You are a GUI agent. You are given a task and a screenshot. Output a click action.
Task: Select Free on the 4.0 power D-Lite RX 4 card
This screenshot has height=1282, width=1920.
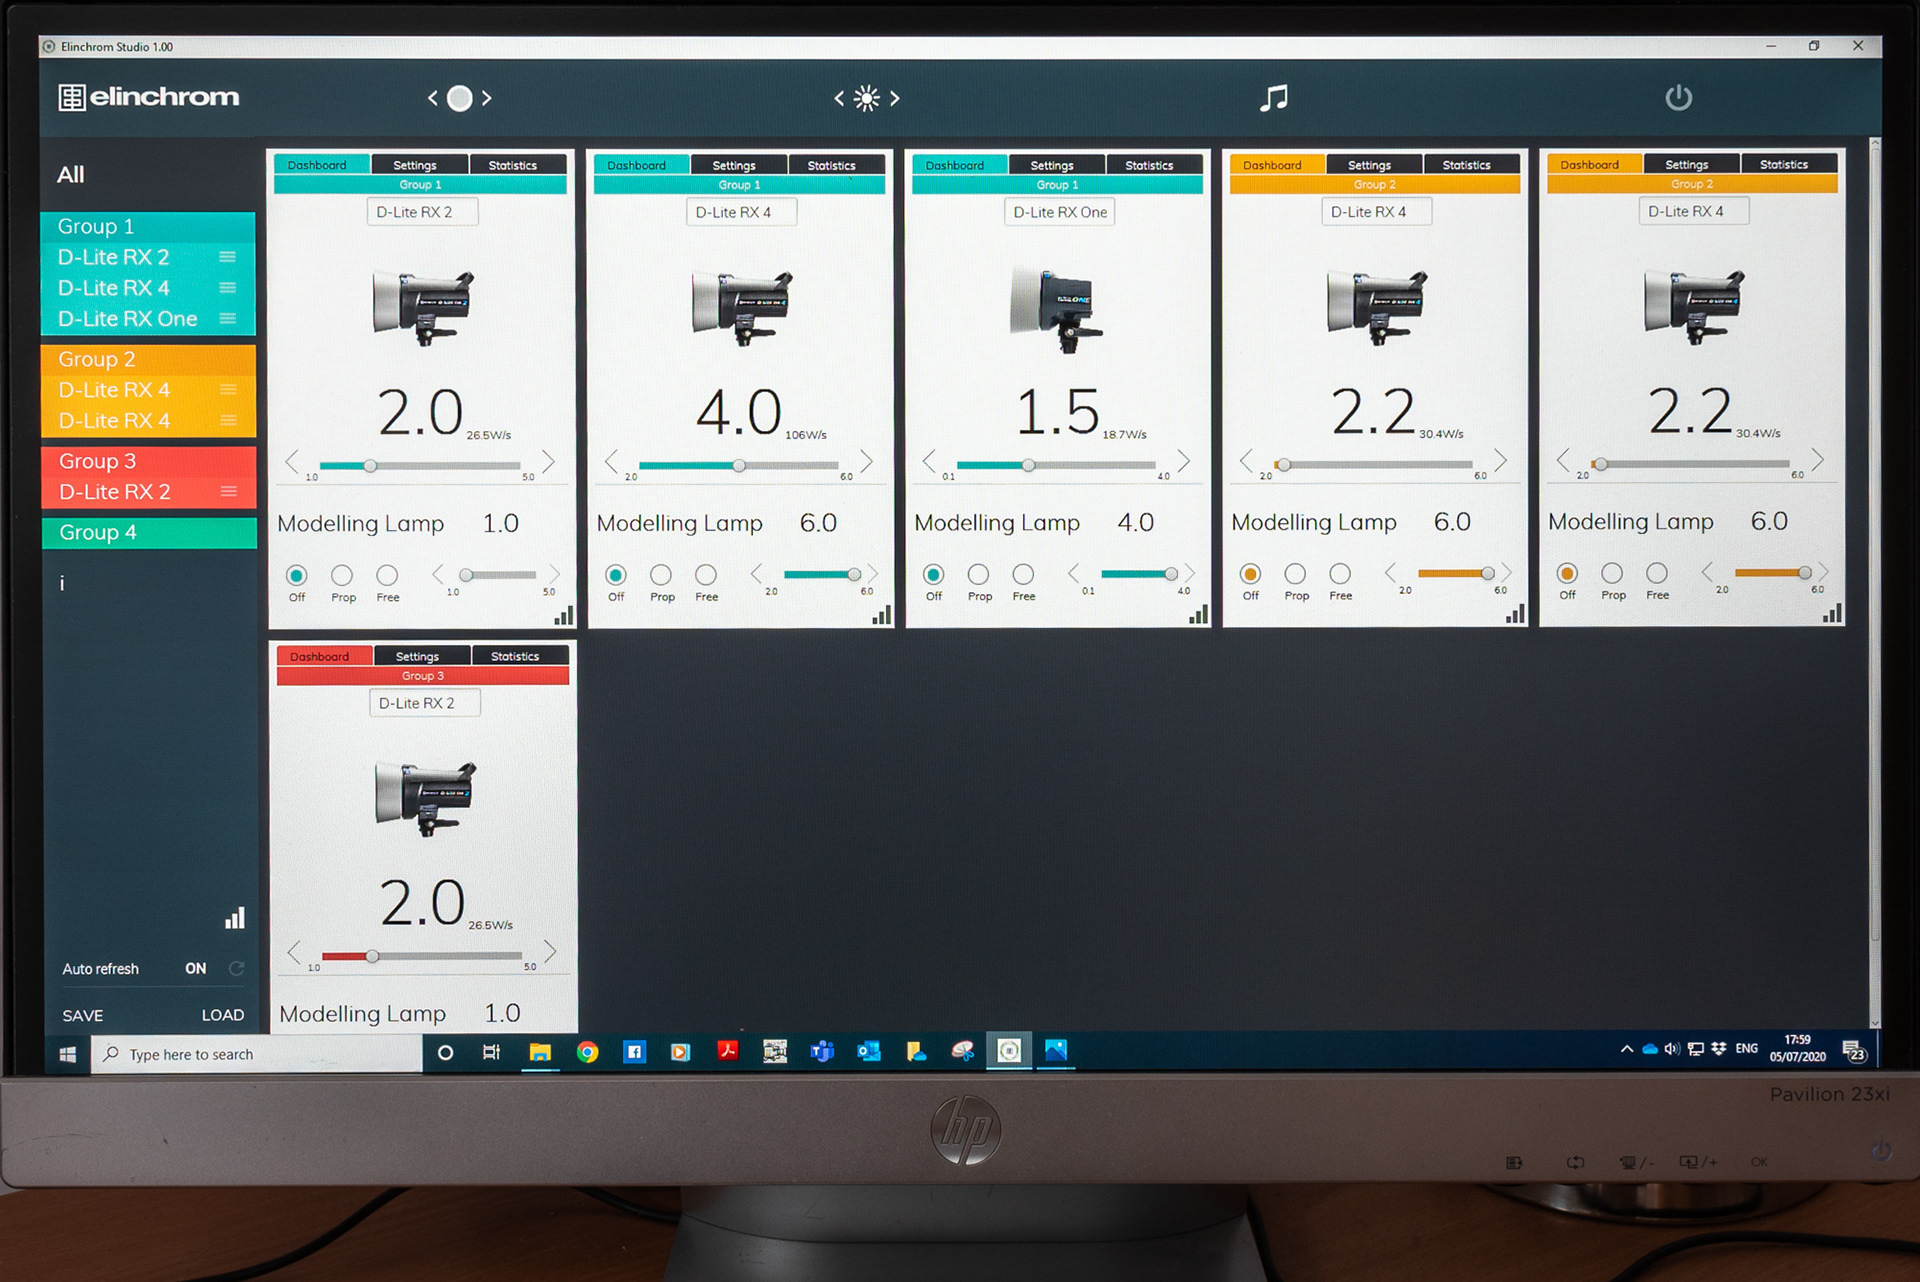click(706, 575)
